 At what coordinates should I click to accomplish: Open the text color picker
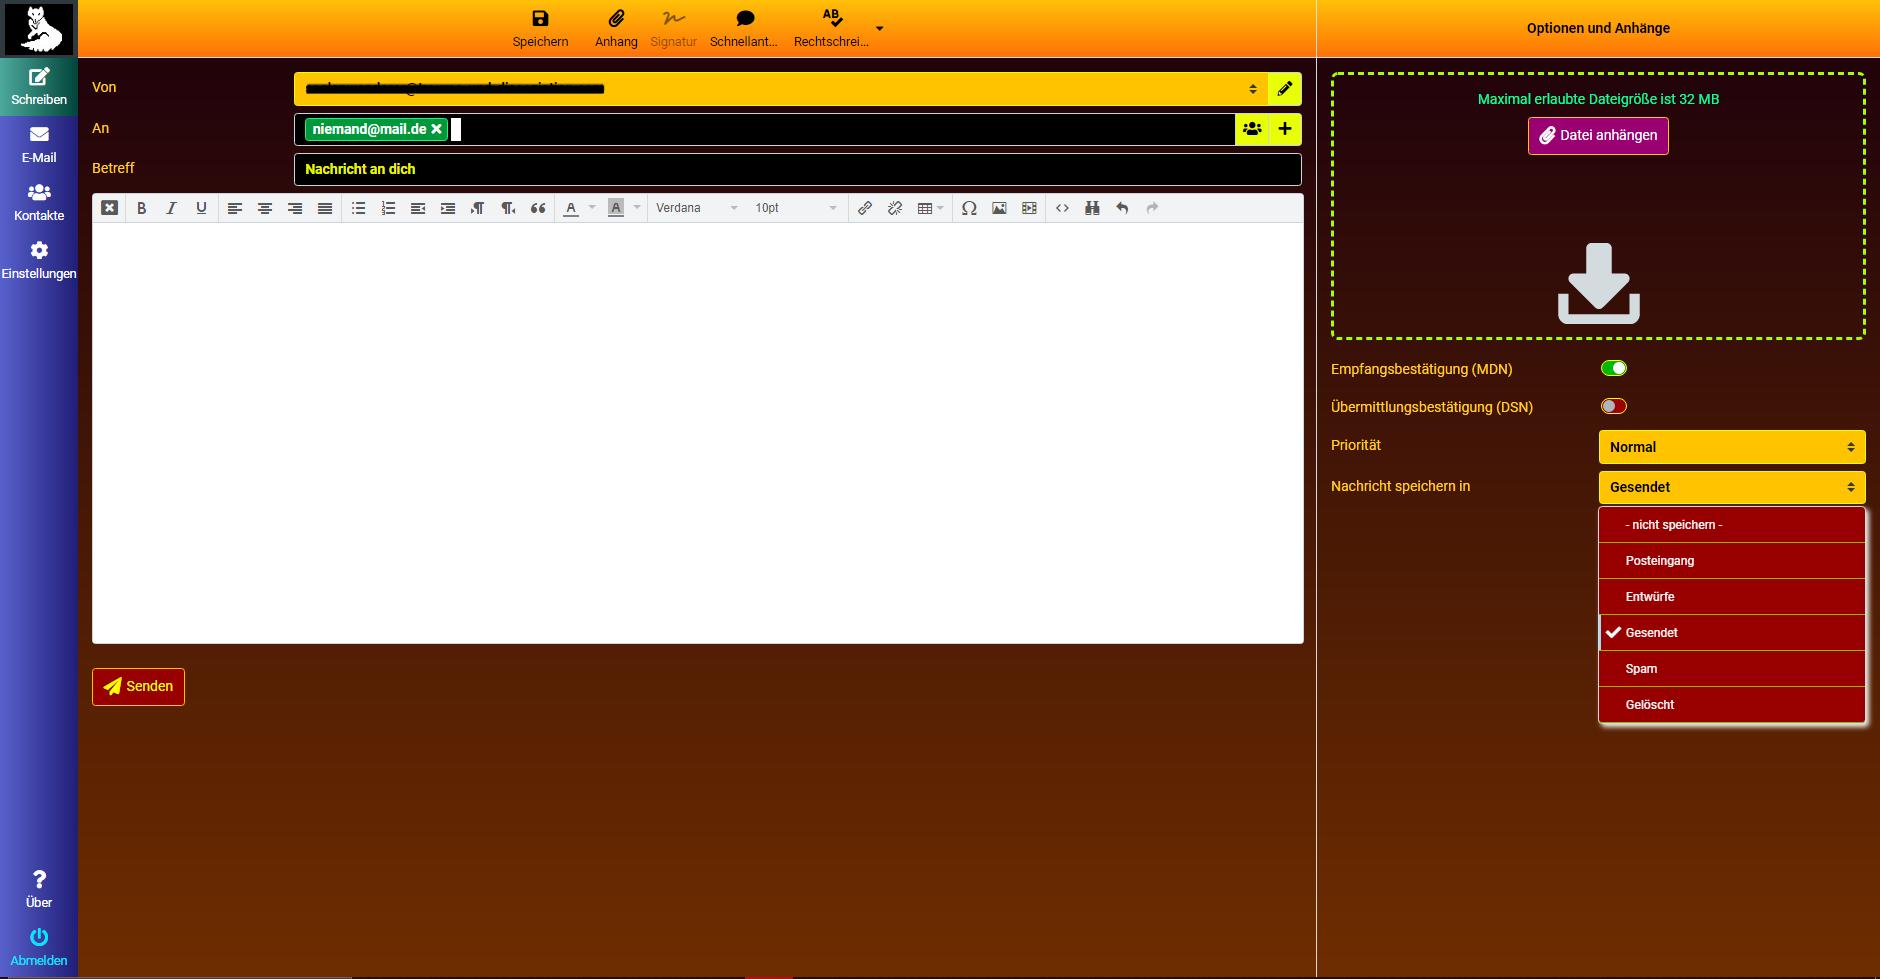(571, 208)
